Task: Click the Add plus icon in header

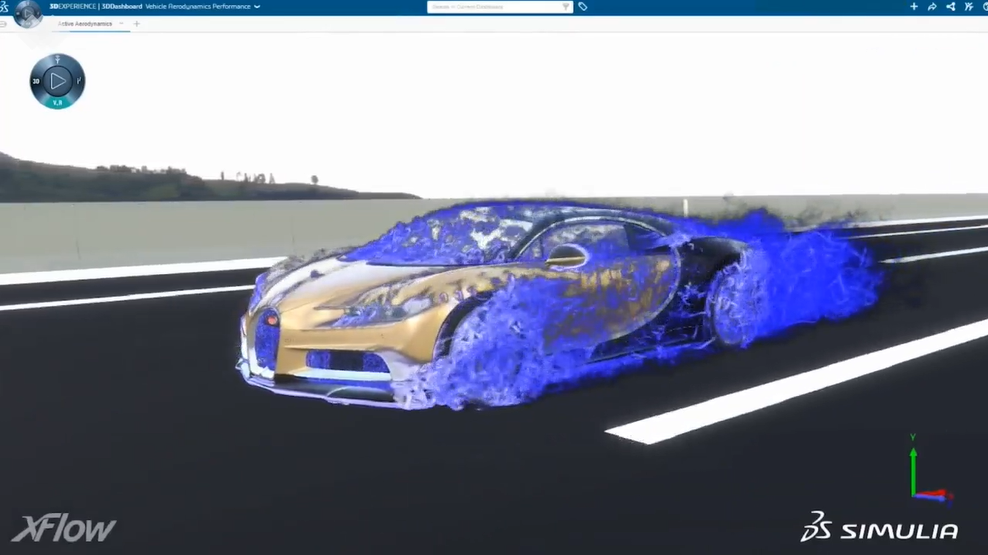Action: [913, 6]
